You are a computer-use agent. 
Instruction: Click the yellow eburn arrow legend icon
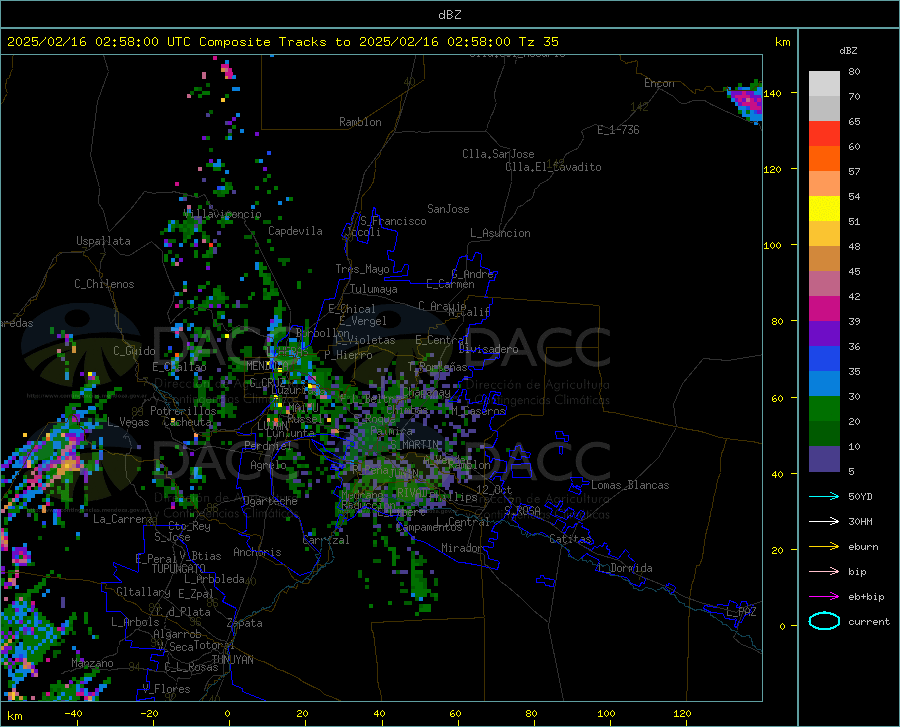[x=824, y=546]
